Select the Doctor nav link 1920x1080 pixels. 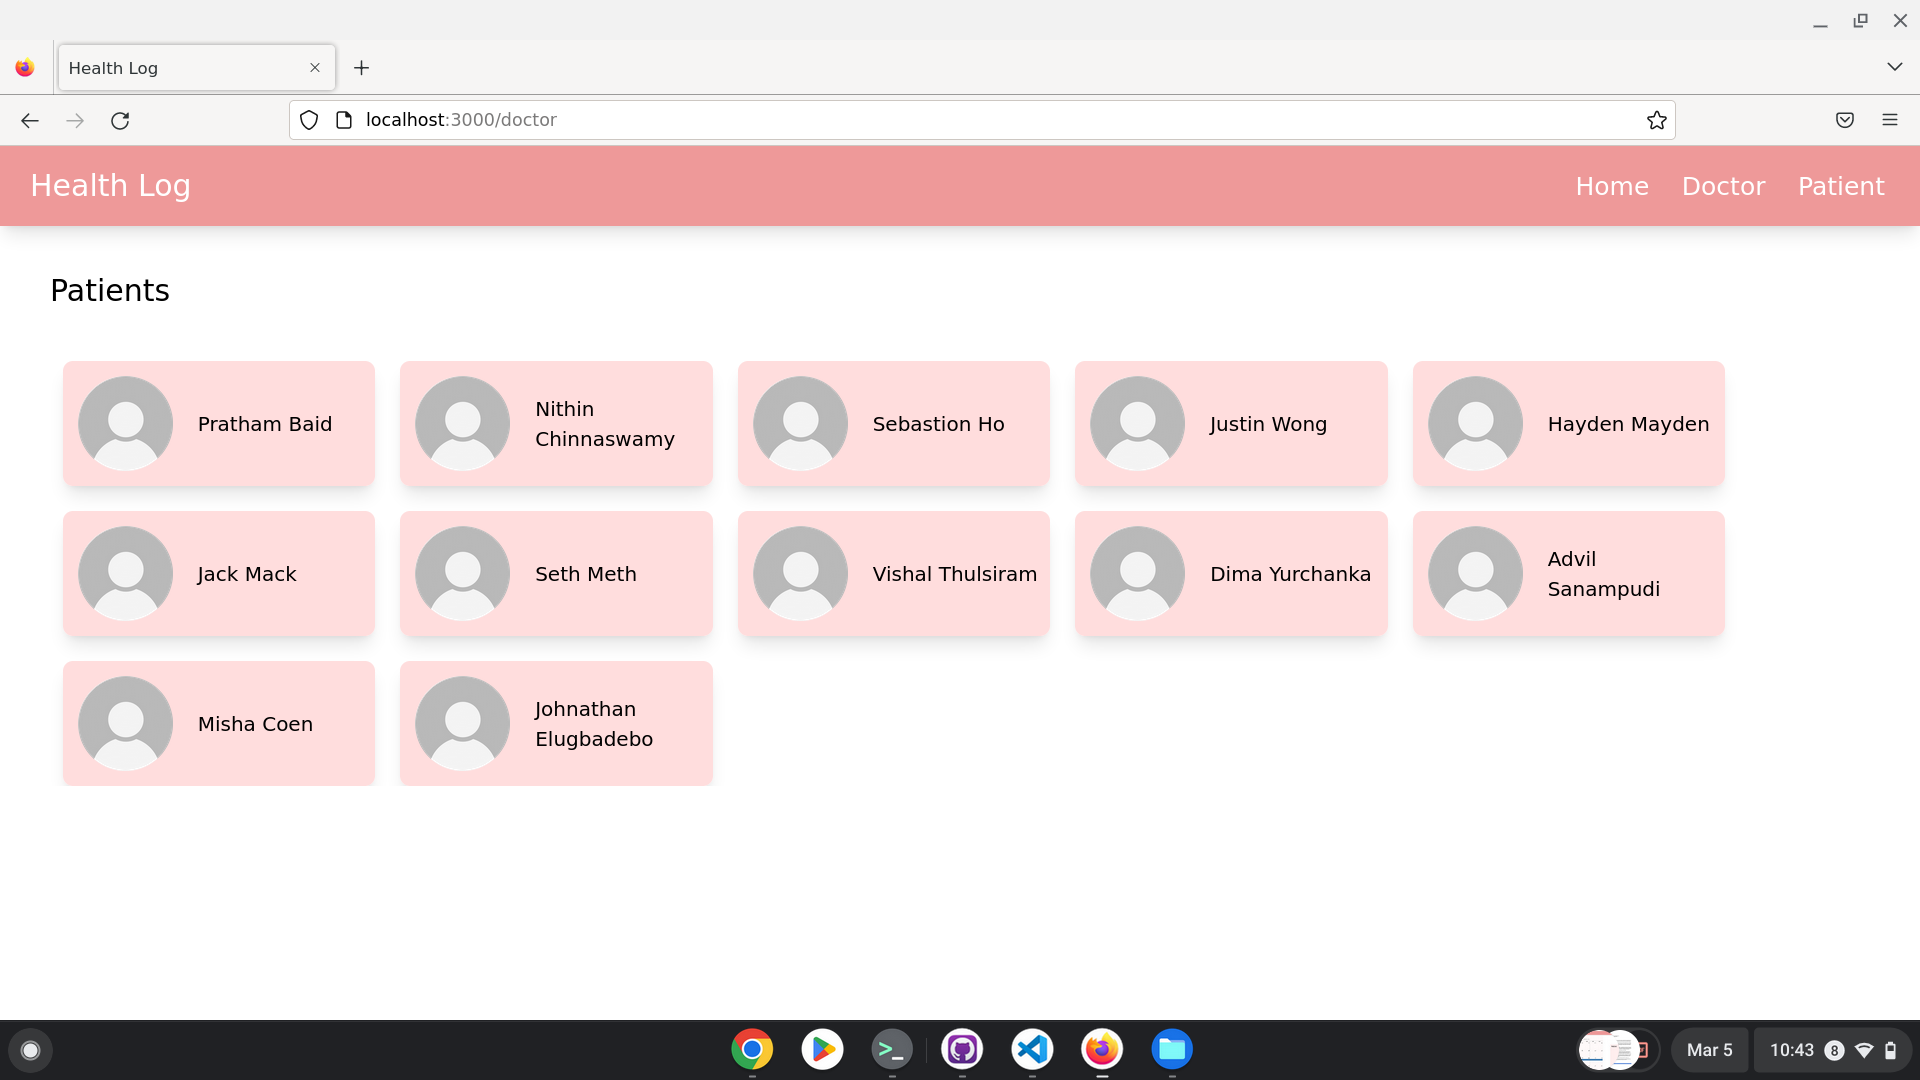(x=1723, y=186)
